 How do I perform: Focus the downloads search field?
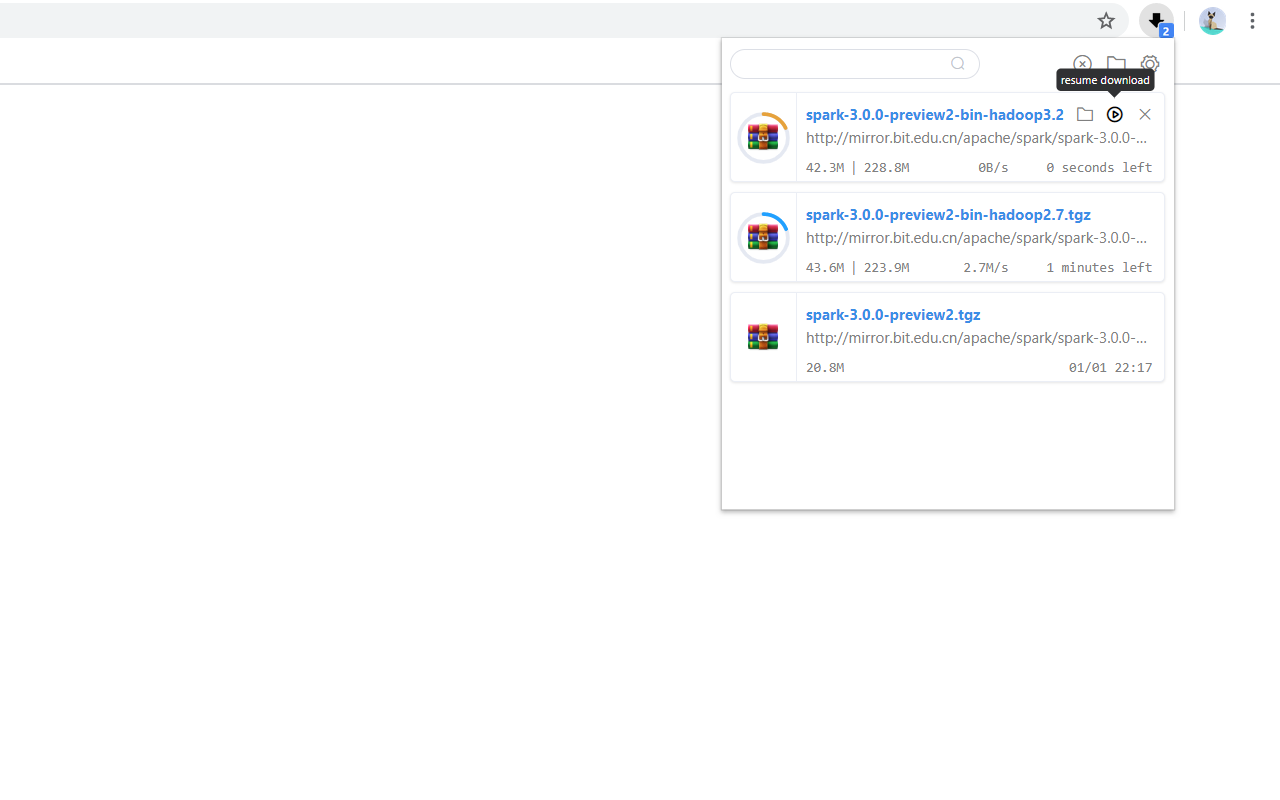(855, 64)
